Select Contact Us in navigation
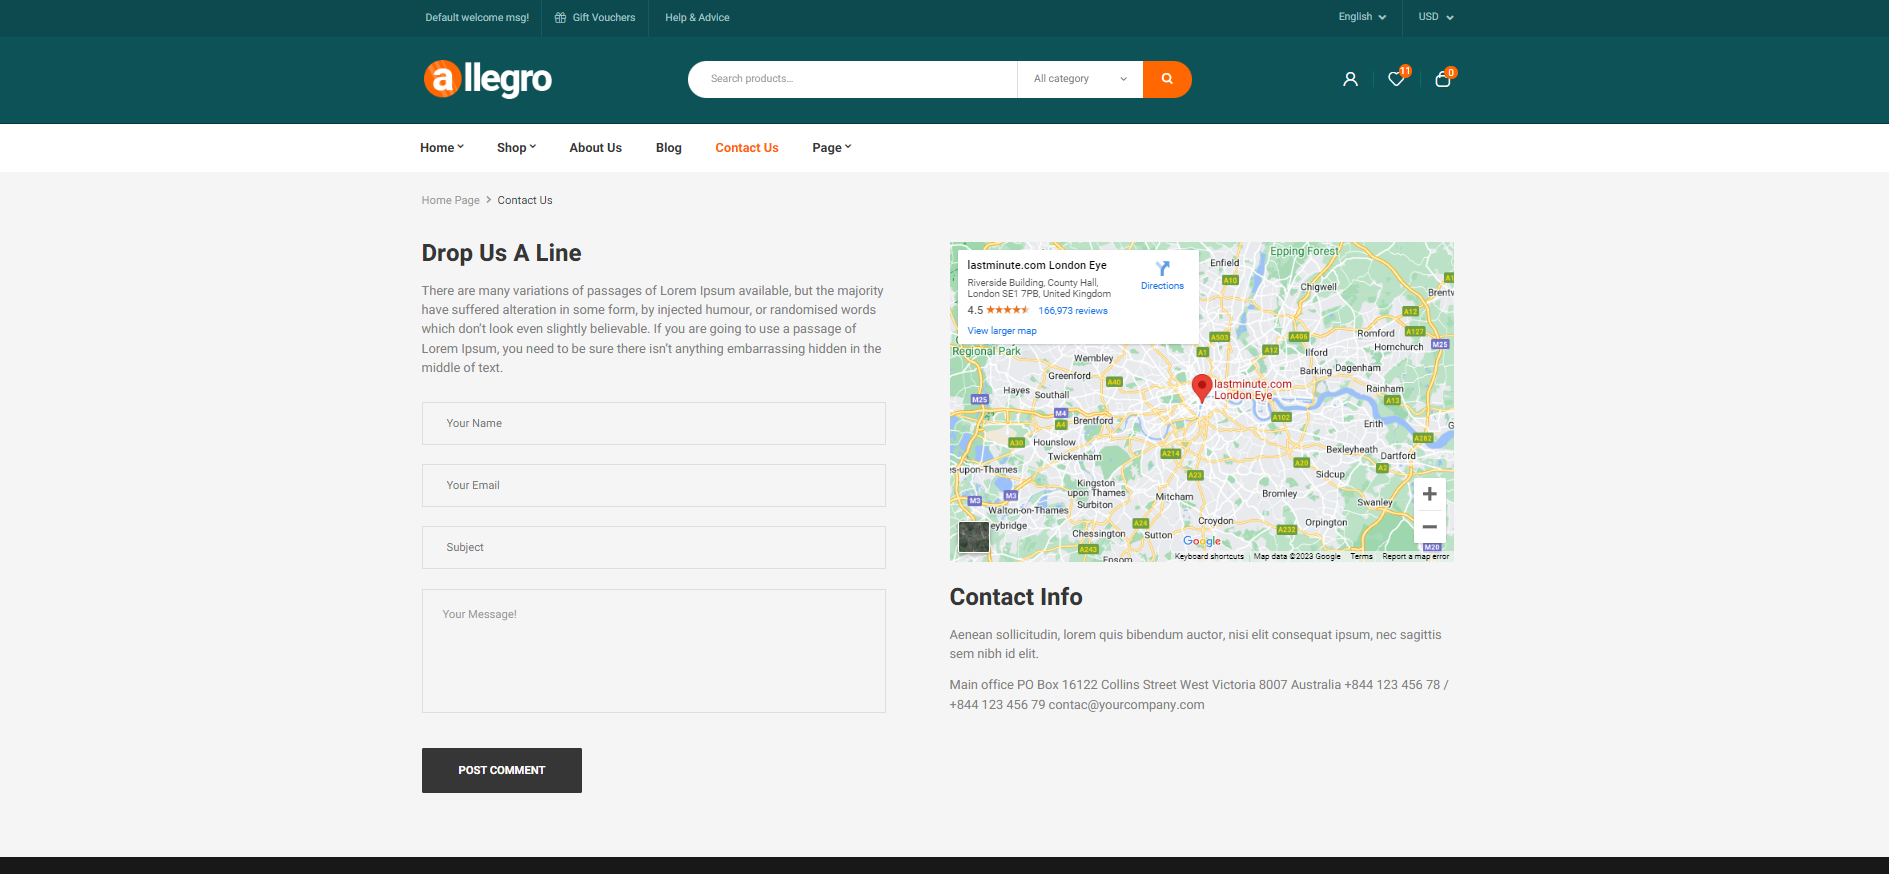 coord(746,148)
